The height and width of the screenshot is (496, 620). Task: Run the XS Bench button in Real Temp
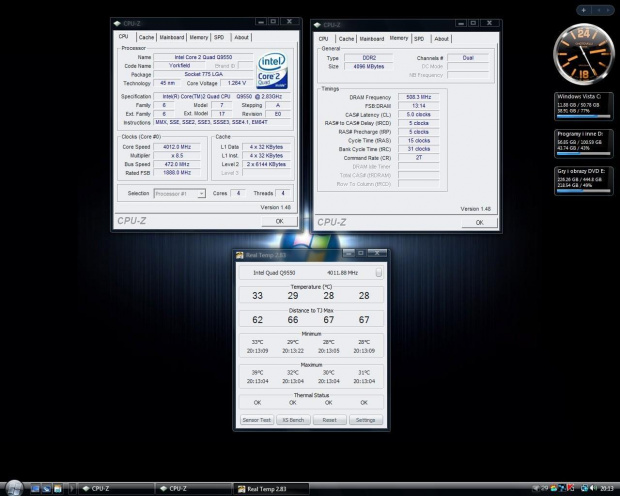(293, 420)
